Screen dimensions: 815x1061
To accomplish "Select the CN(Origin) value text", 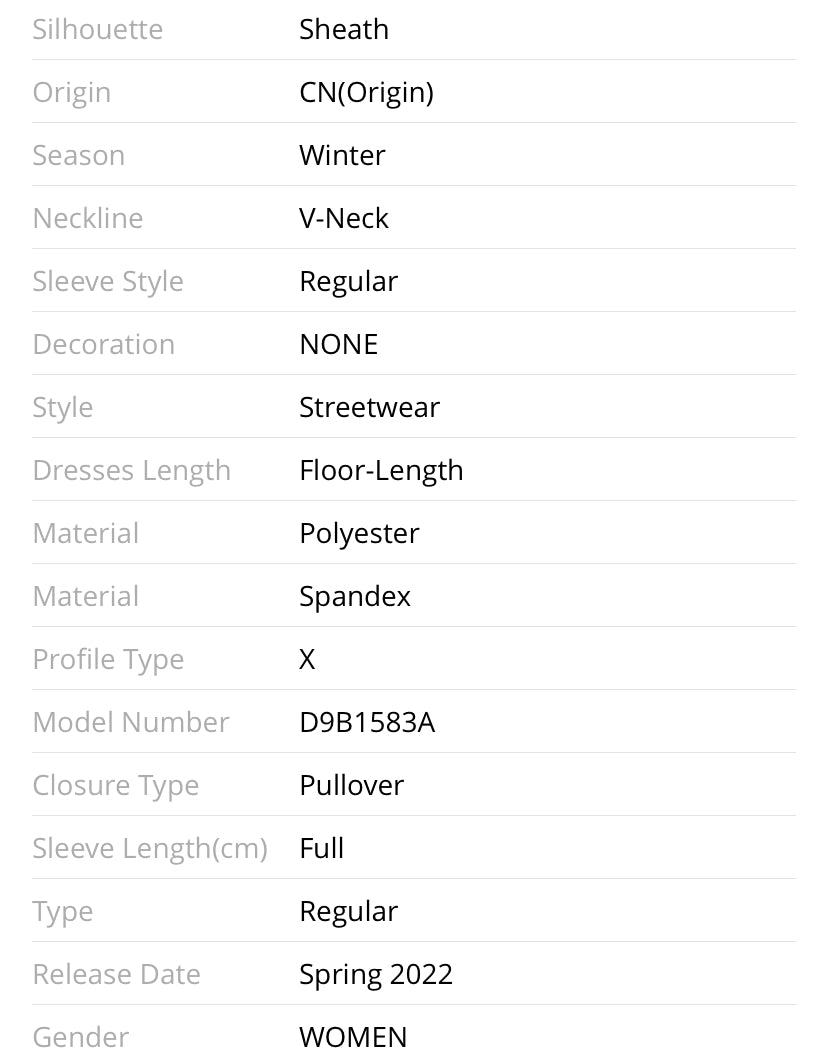I will click(366, 92).
